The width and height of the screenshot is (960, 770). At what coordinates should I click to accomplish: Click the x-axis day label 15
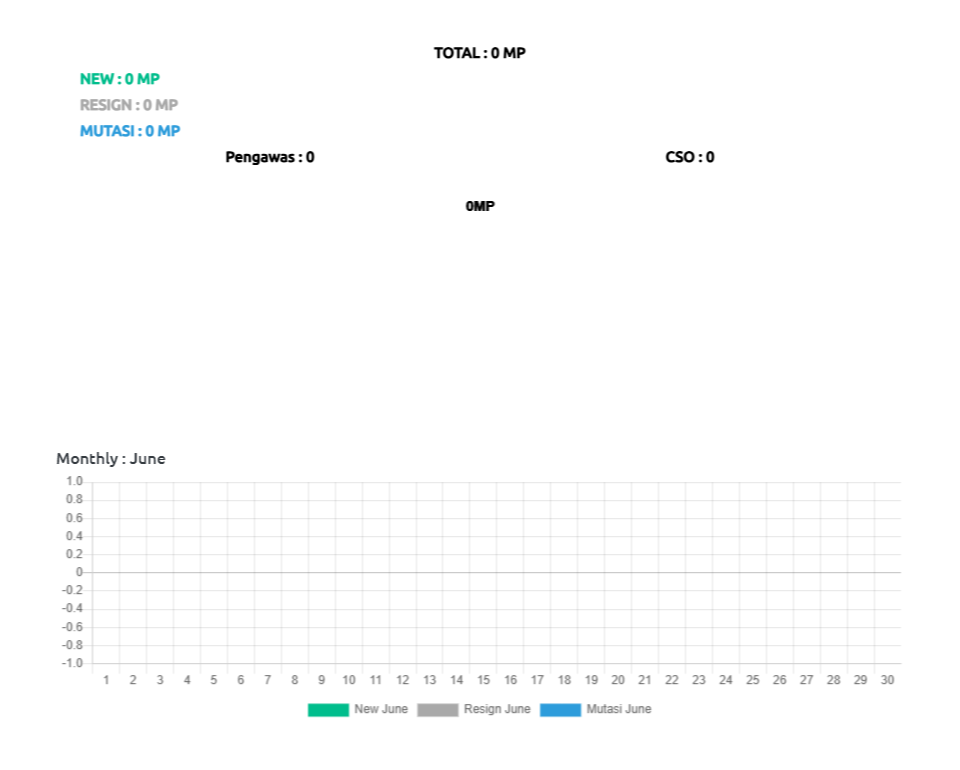click(x=484, y=680)
